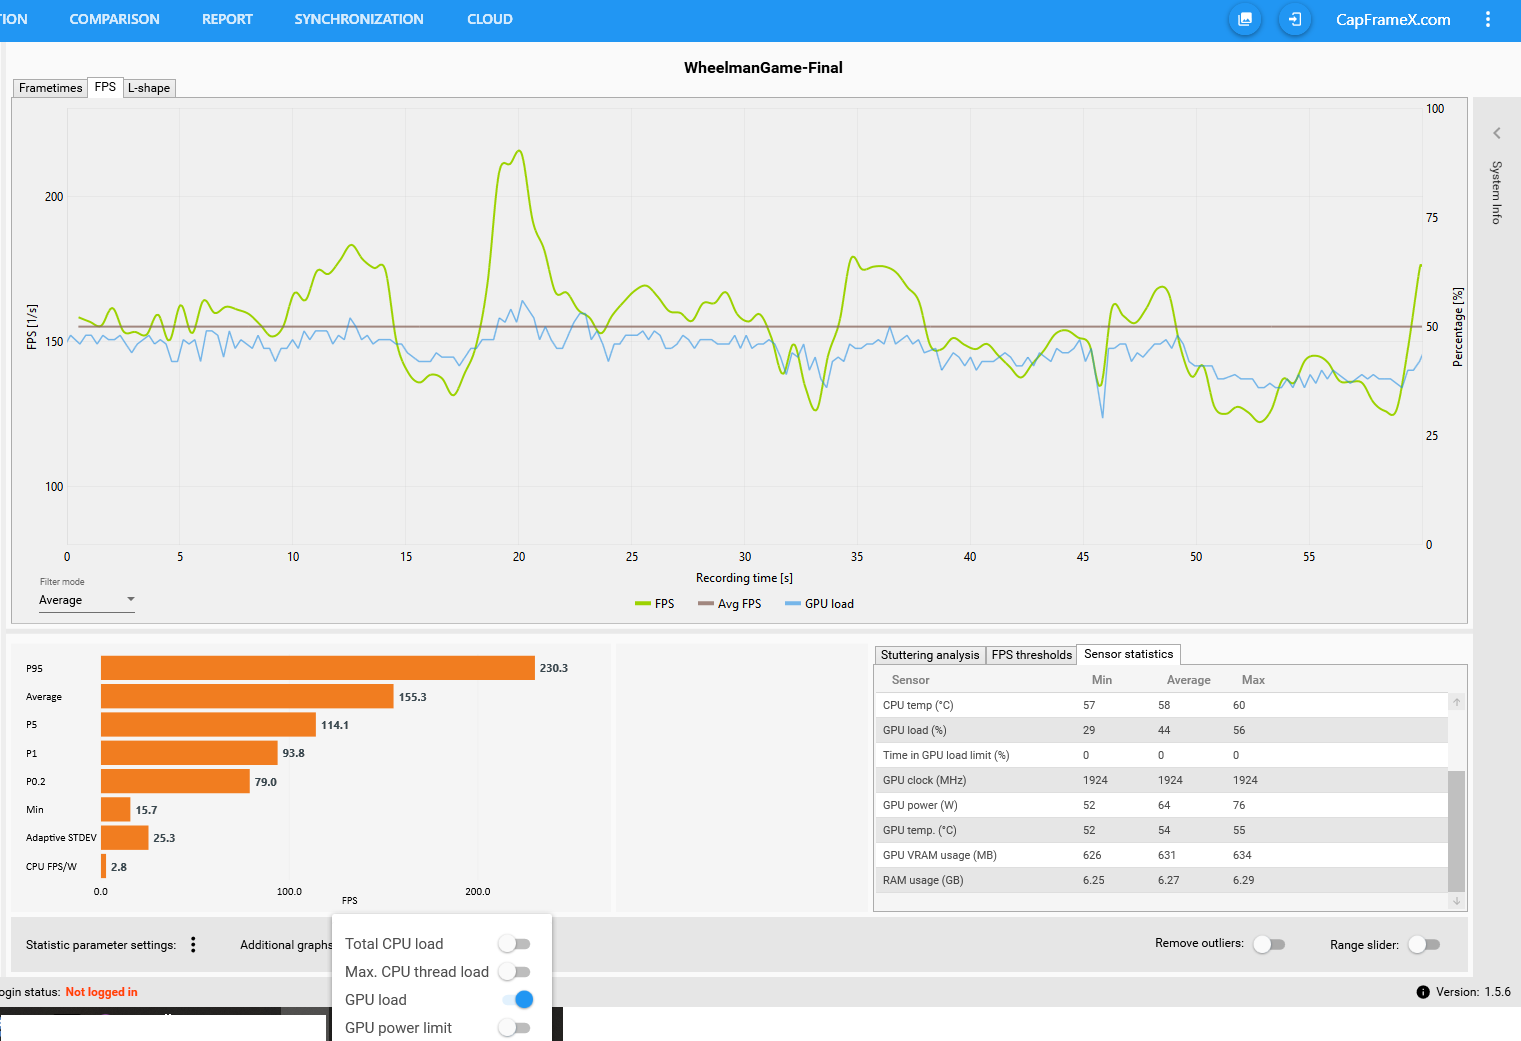Toggle Max. CPU thread load graph

coord(514,972)
